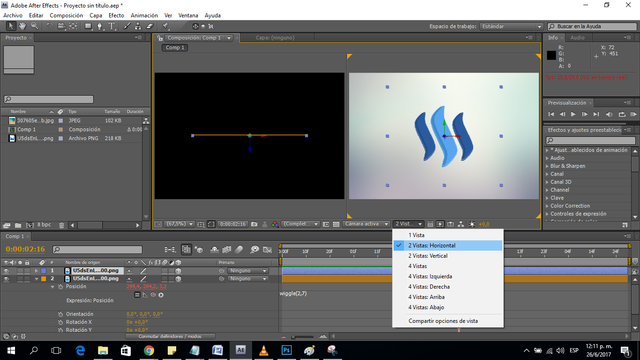Toggle the 3D layer switch for layer 1
The width and height of the screenshot is (640, 360).
click(x=178, y=271)
